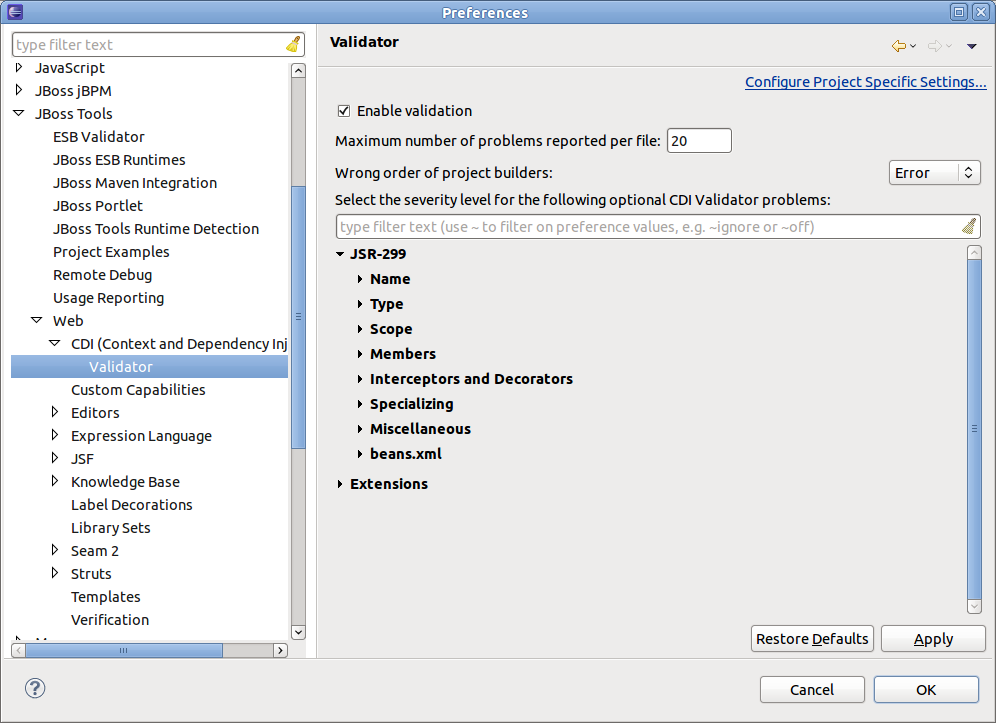Open the help question mark icon
Image resolution: width=996 pixels, height=723 pixels.
[x=35, y=688]
